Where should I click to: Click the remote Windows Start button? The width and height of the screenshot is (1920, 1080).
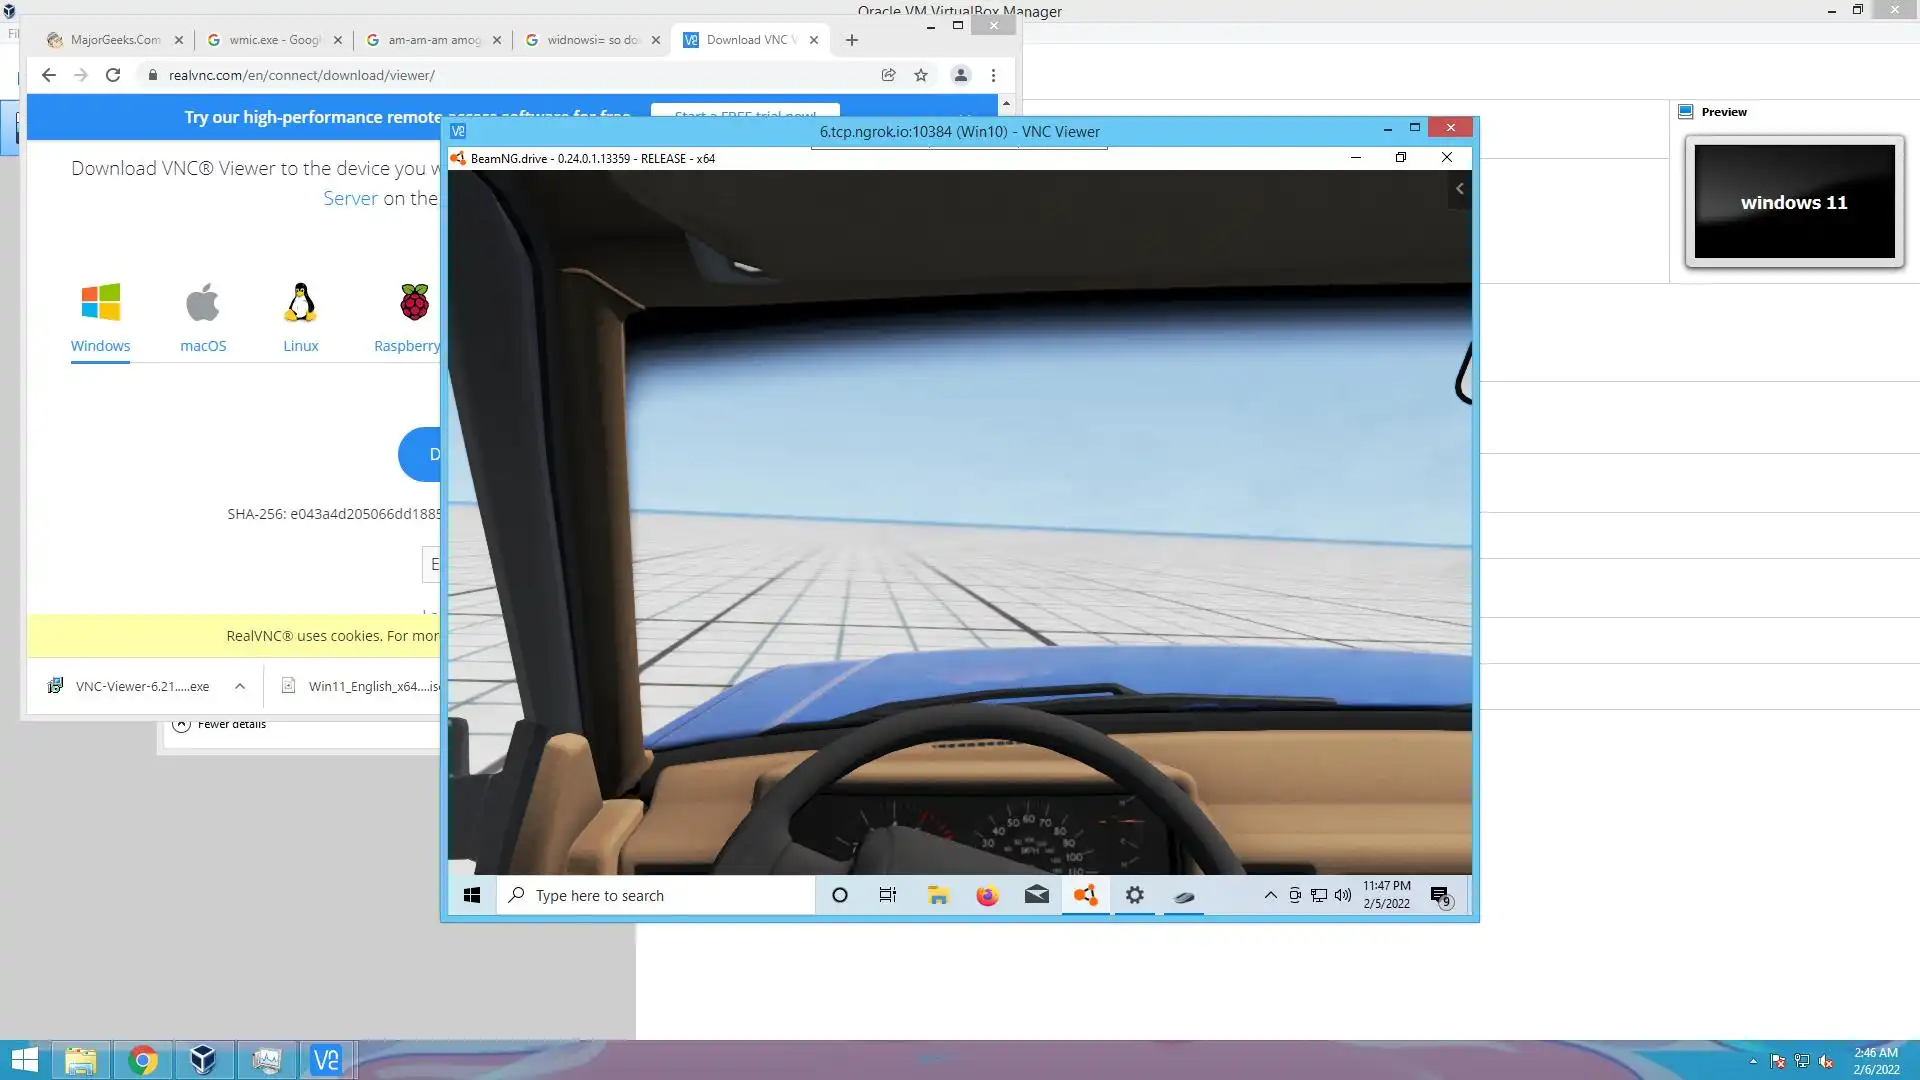(472, 895)
